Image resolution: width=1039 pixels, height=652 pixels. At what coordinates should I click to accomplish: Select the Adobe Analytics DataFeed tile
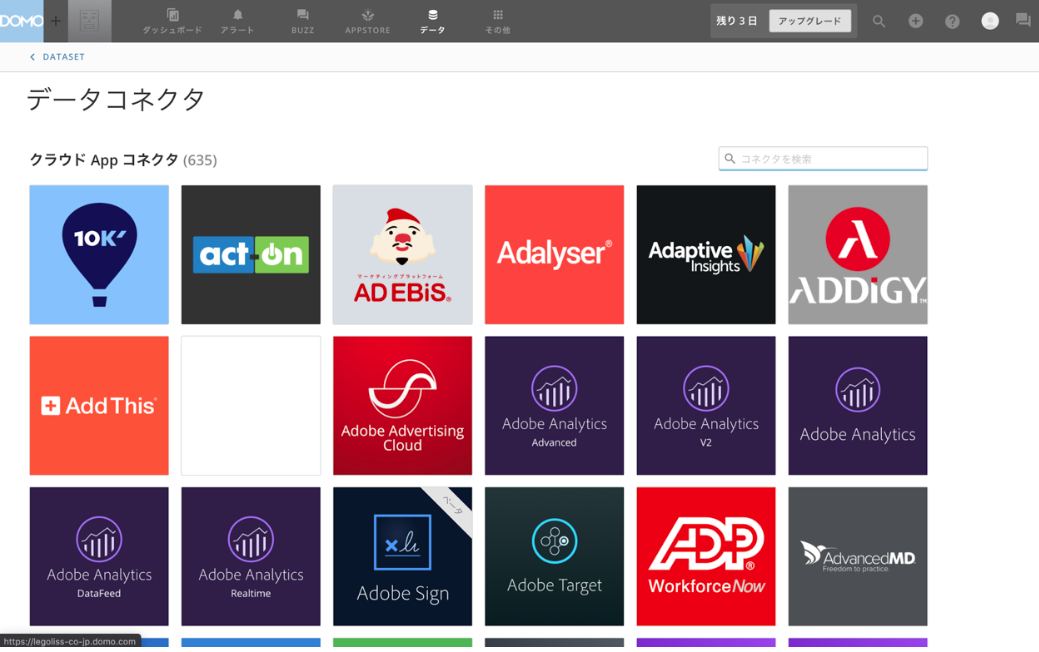pos(99,557)
